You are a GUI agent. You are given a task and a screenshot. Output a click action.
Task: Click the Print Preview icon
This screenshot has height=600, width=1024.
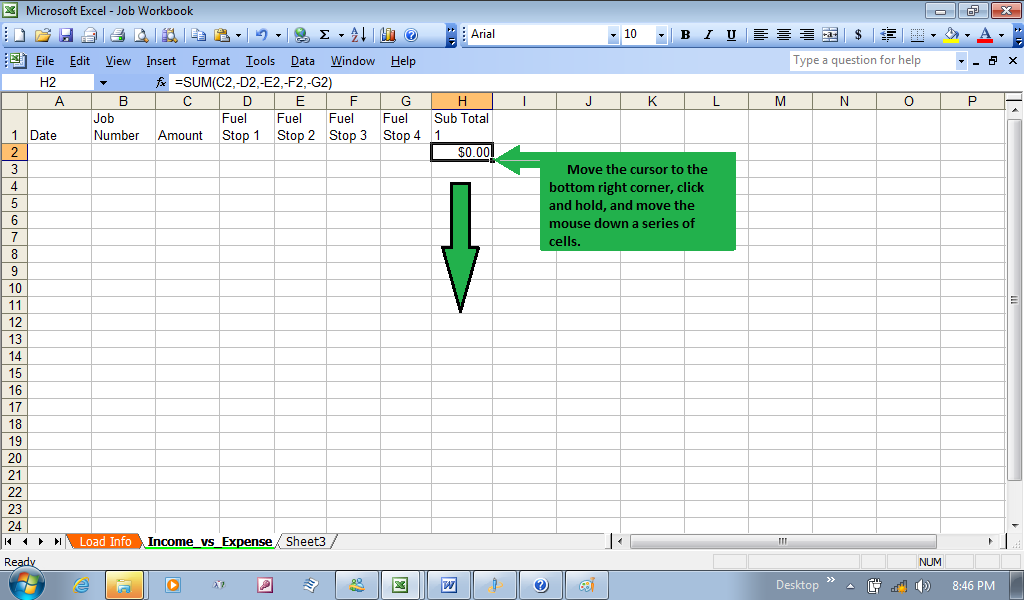(x=141, y=35)
